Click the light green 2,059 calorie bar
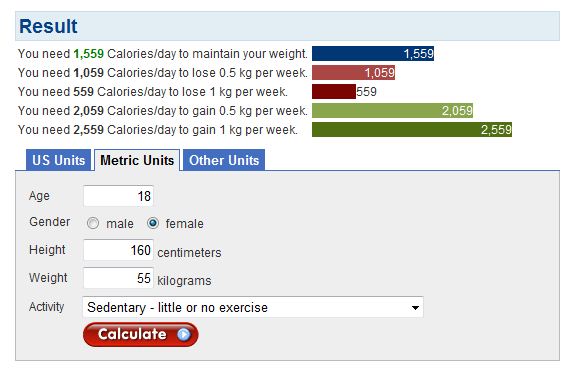This screenshot has width=577, height=379. click(392, 111)
